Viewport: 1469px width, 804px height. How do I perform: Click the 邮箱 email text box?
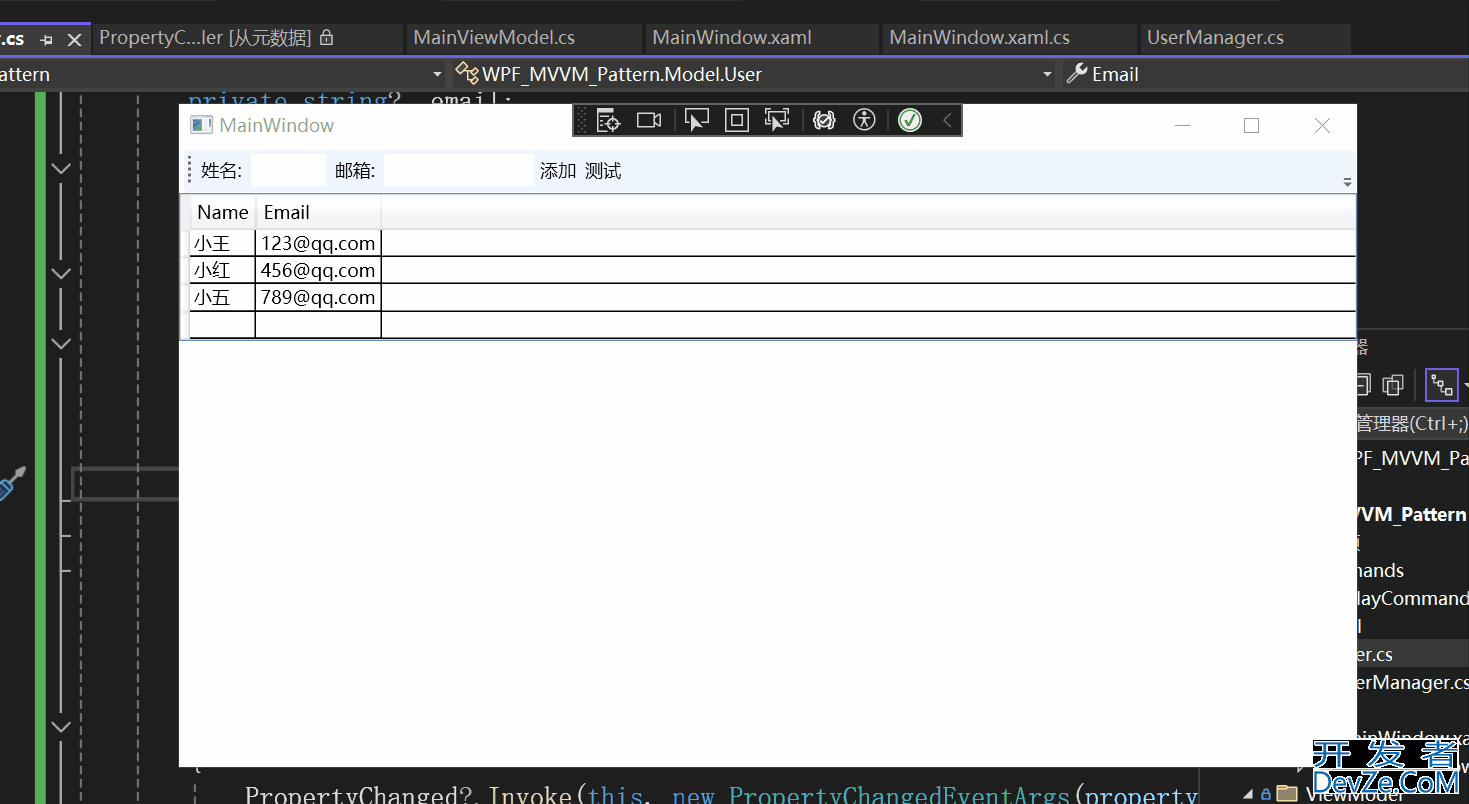(x=459, y=171)
